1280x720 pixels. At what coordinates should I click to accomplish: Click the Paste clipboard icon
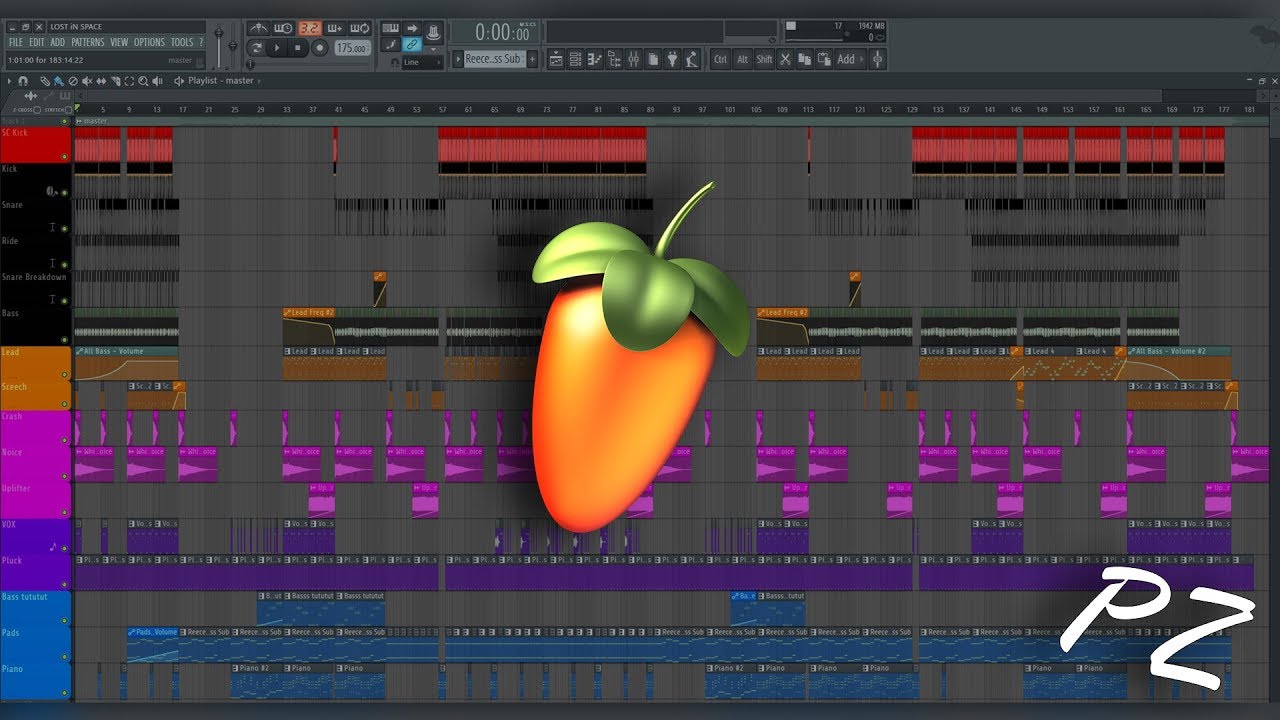coord(826,59)
